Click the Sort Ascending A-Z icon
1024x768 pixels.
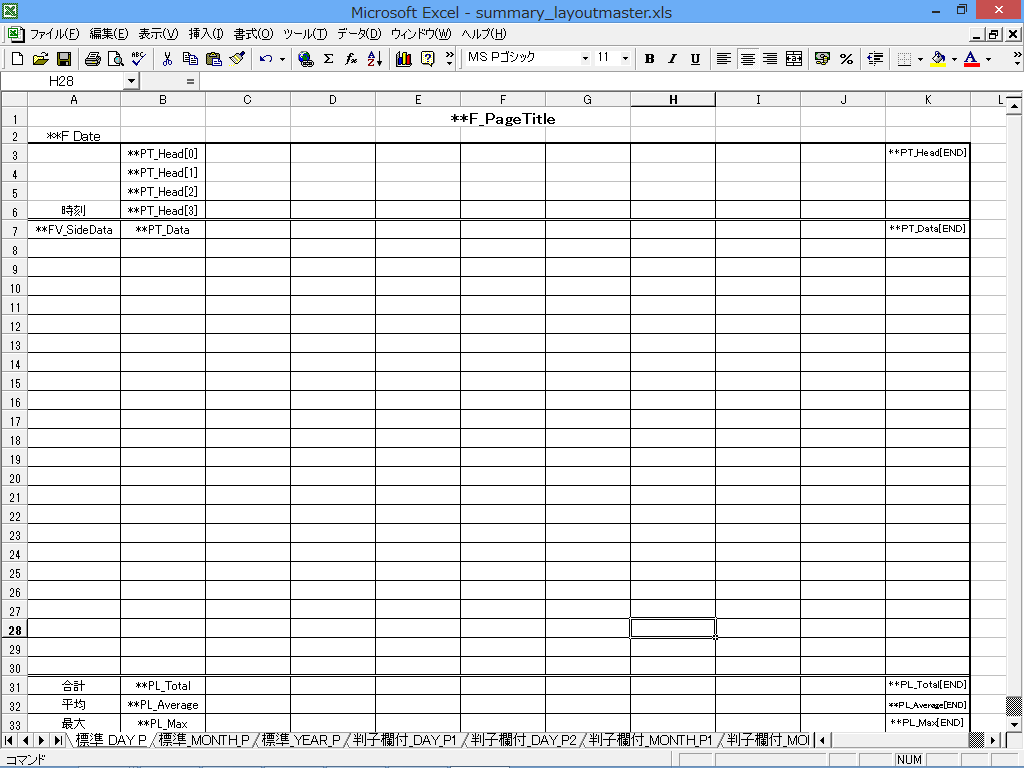pos(374,59)
